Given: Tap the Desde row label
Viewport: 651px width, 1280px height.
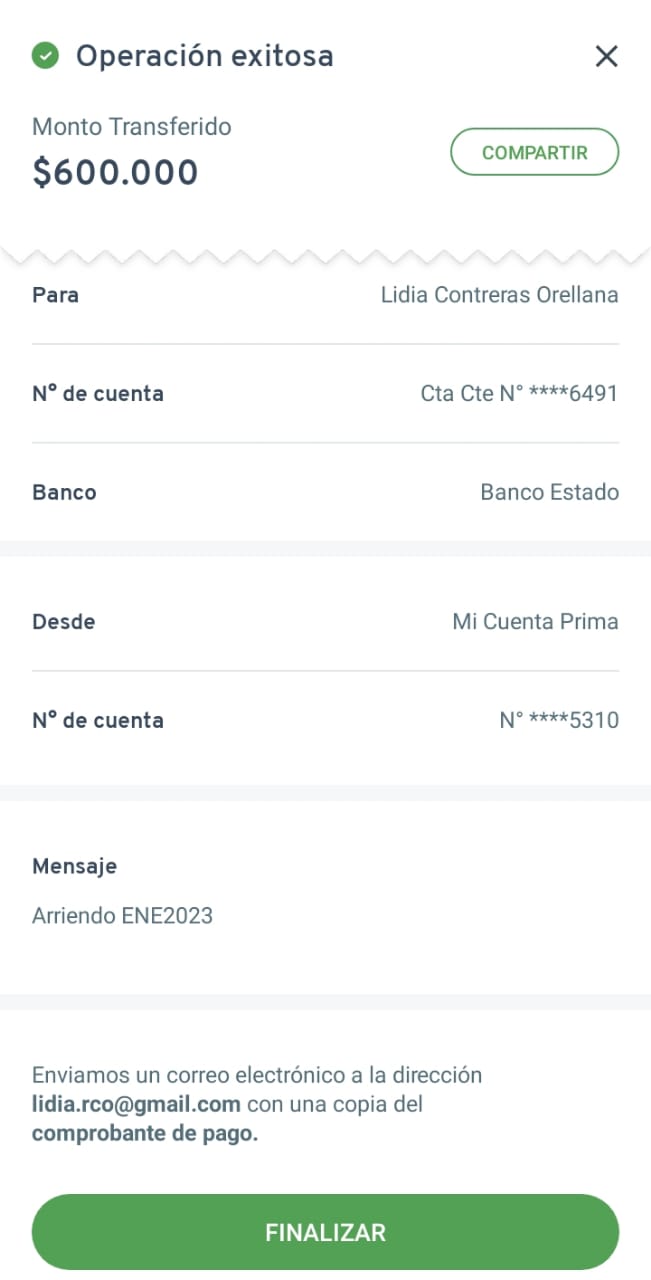Looking at the screenshot, I should (63, 621).
